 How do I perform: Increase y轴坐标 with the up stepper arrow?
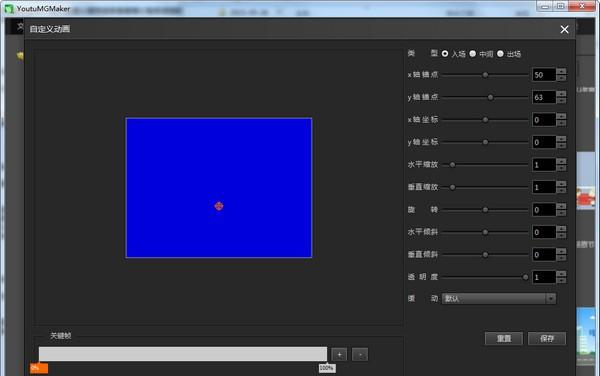coord(561,139)
